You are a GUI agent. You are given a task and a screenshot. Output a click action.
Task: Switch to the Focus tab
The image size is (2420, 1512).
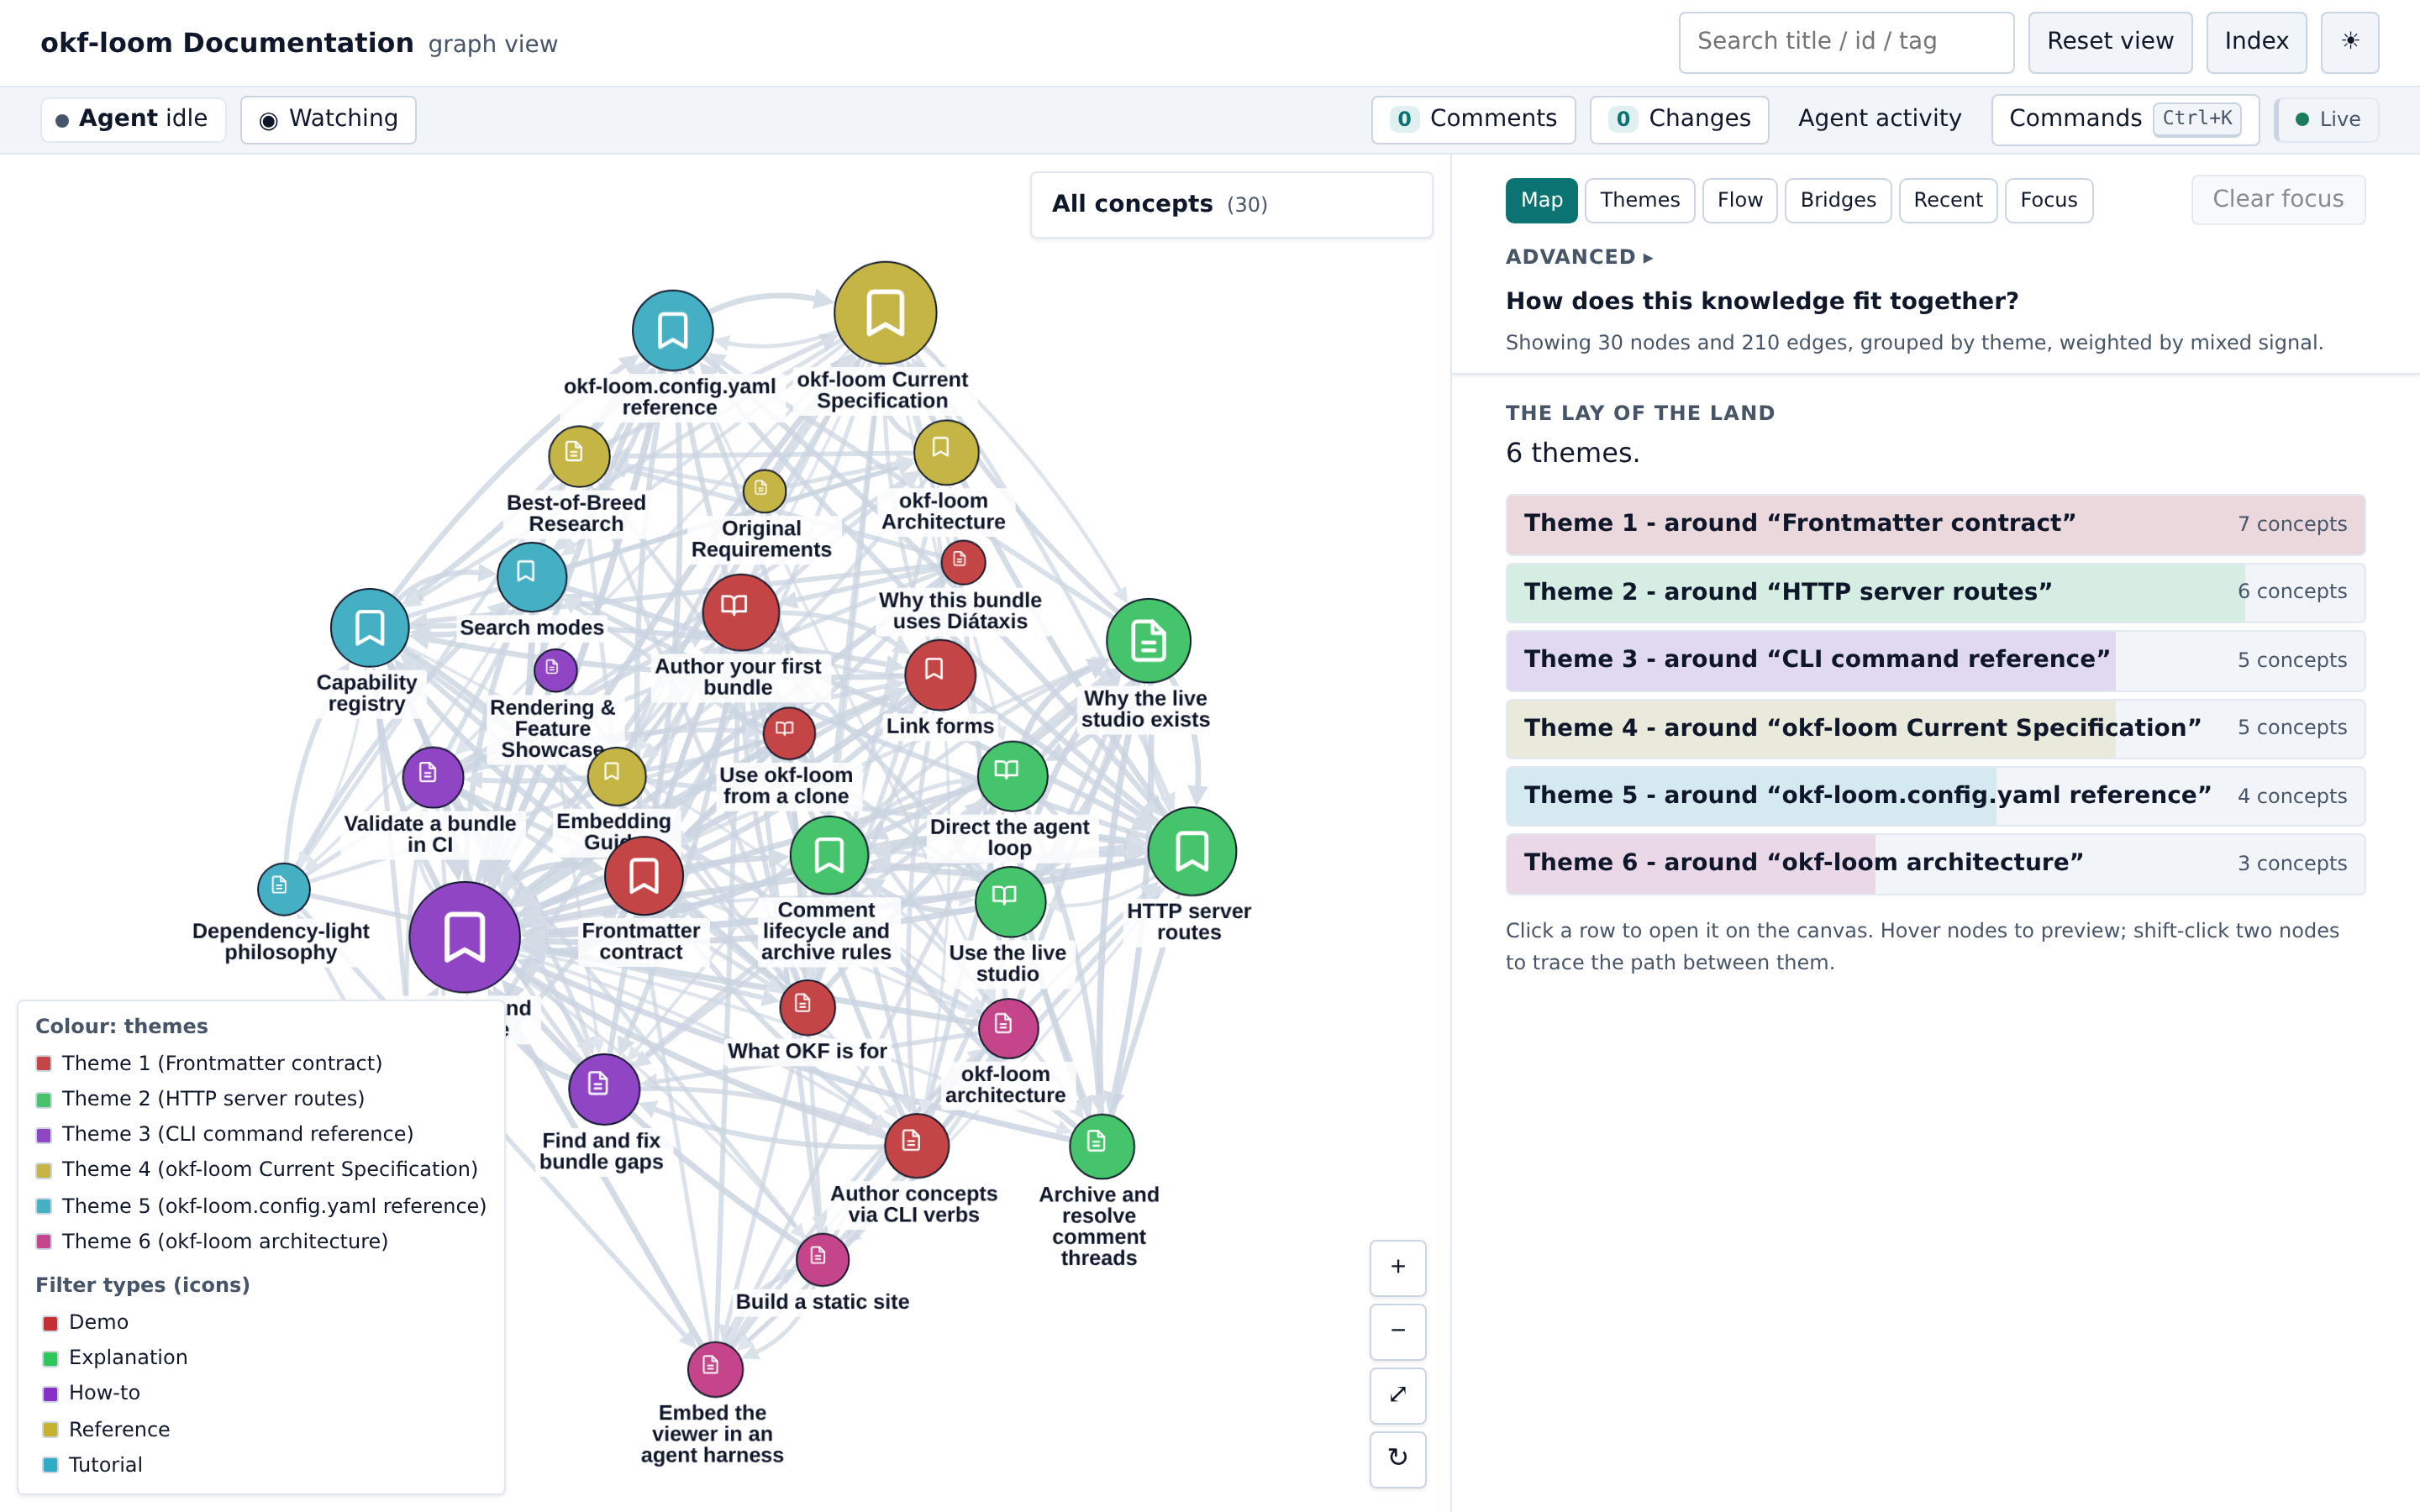point(2048,200)
